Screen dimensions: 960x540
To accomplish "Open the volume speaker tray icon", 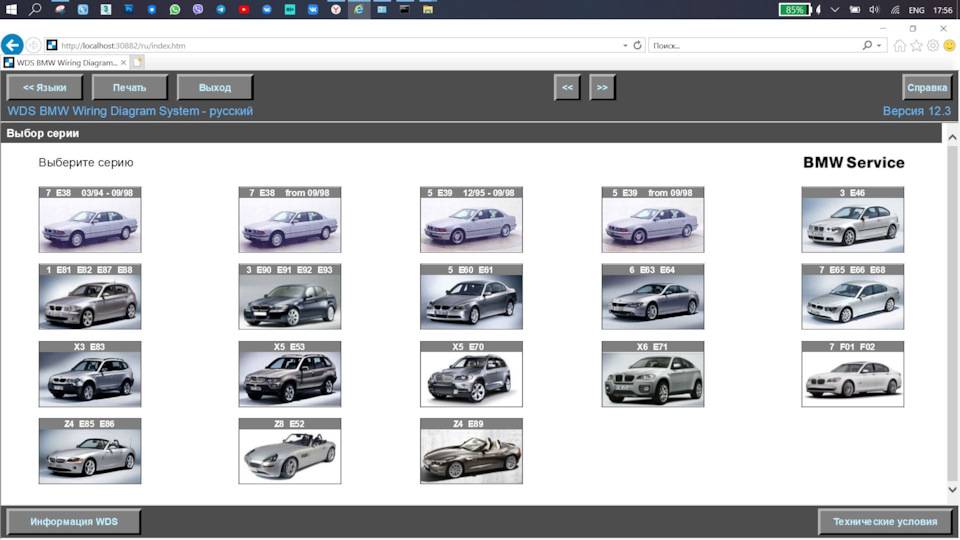I will pyautogui.click(x=874, y=10).
